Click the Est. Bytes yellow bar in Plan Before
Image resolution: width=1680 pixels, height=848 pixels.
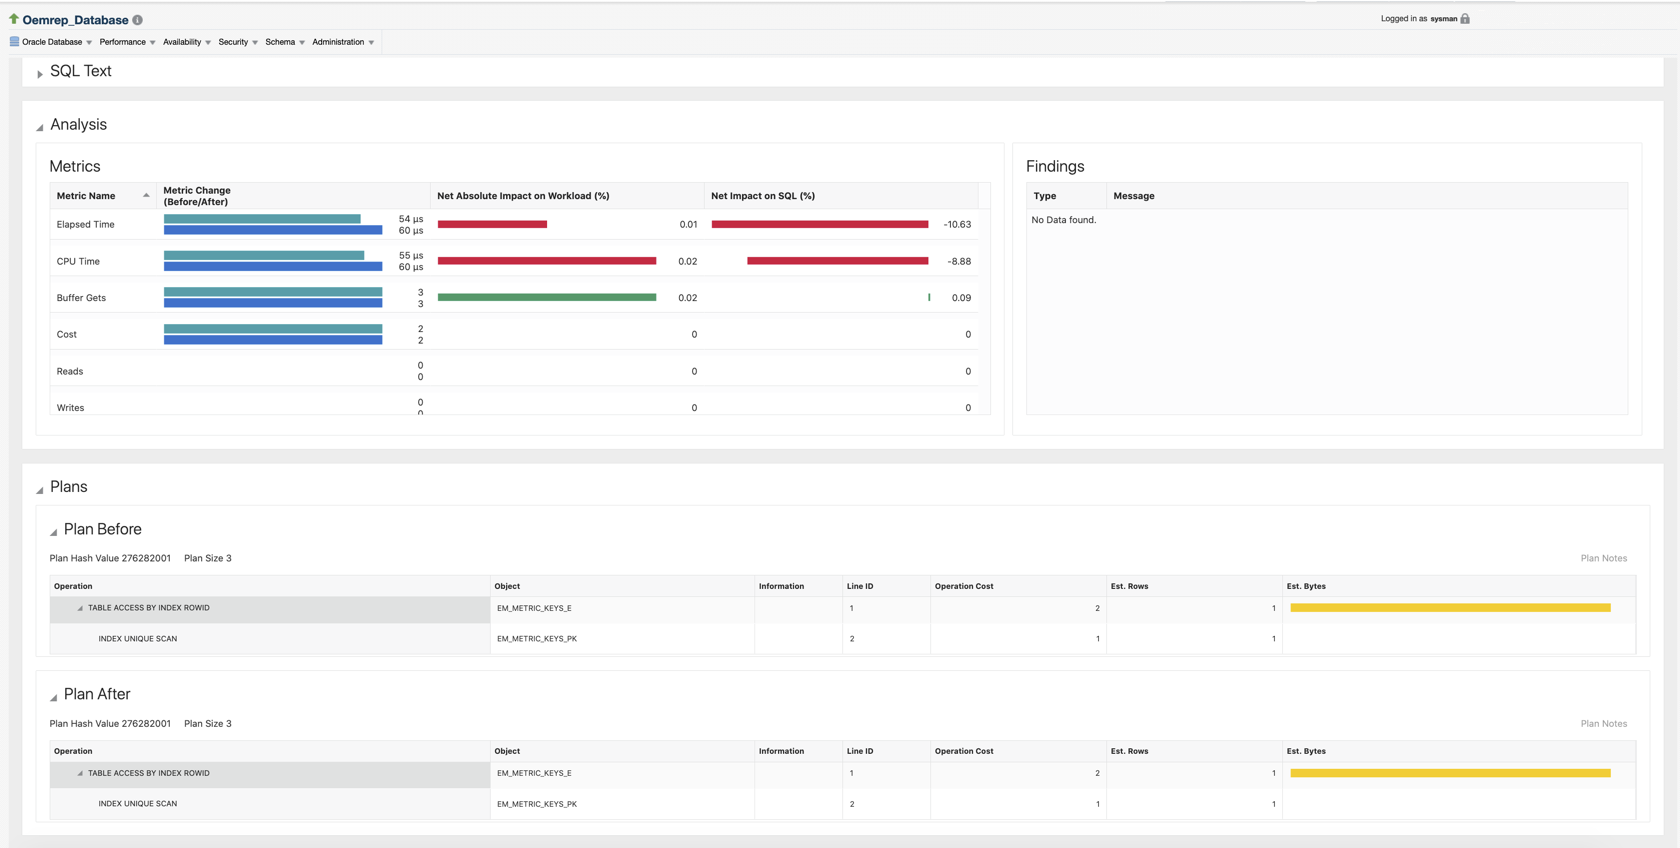point(1450,608)
